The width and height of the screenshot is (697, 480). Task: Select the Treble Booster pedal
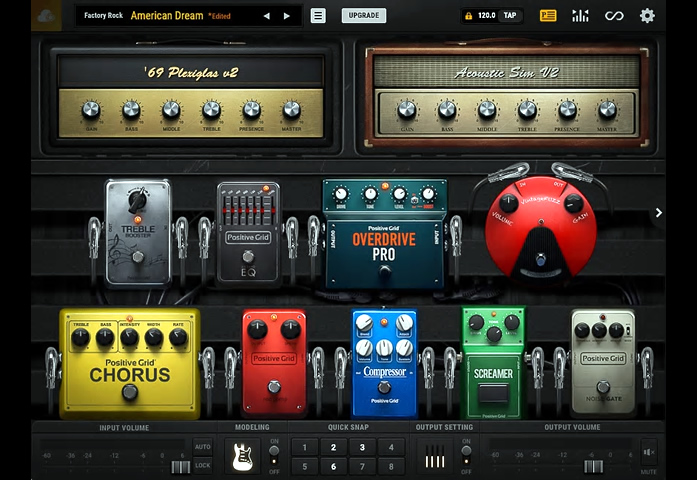[x=138, y=232]
